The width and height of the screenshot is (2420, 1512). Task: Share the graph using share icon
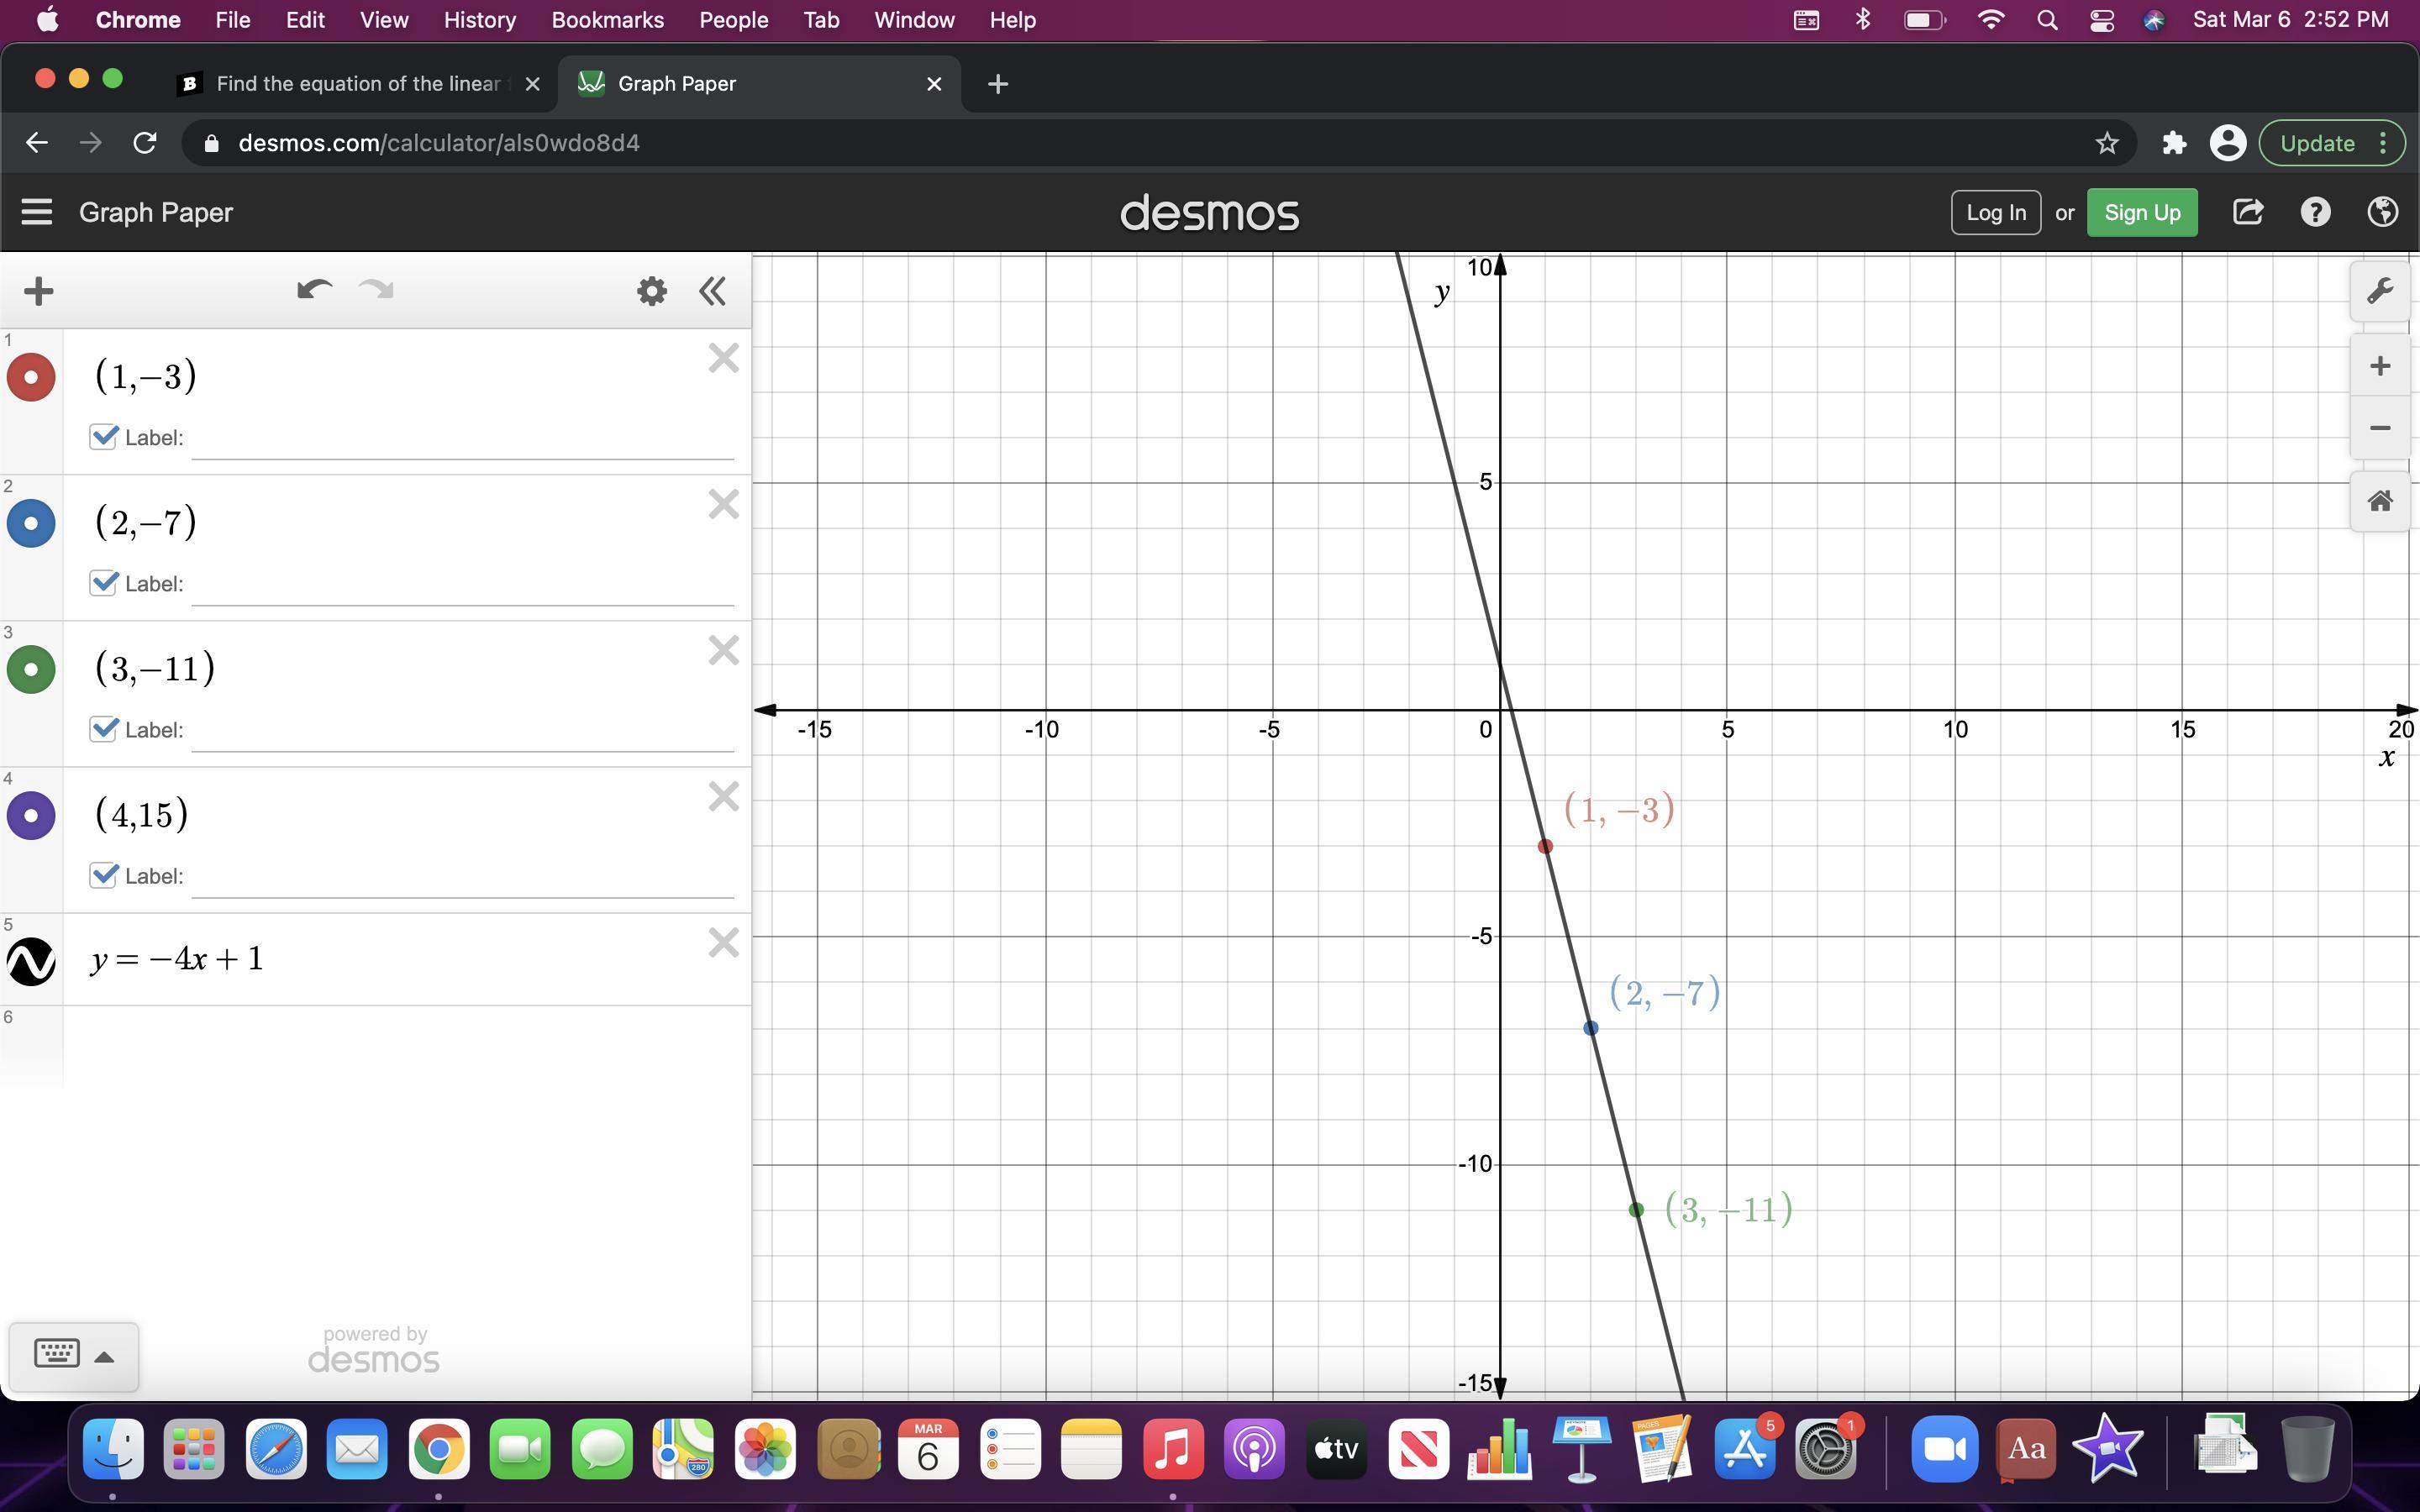2247,212
